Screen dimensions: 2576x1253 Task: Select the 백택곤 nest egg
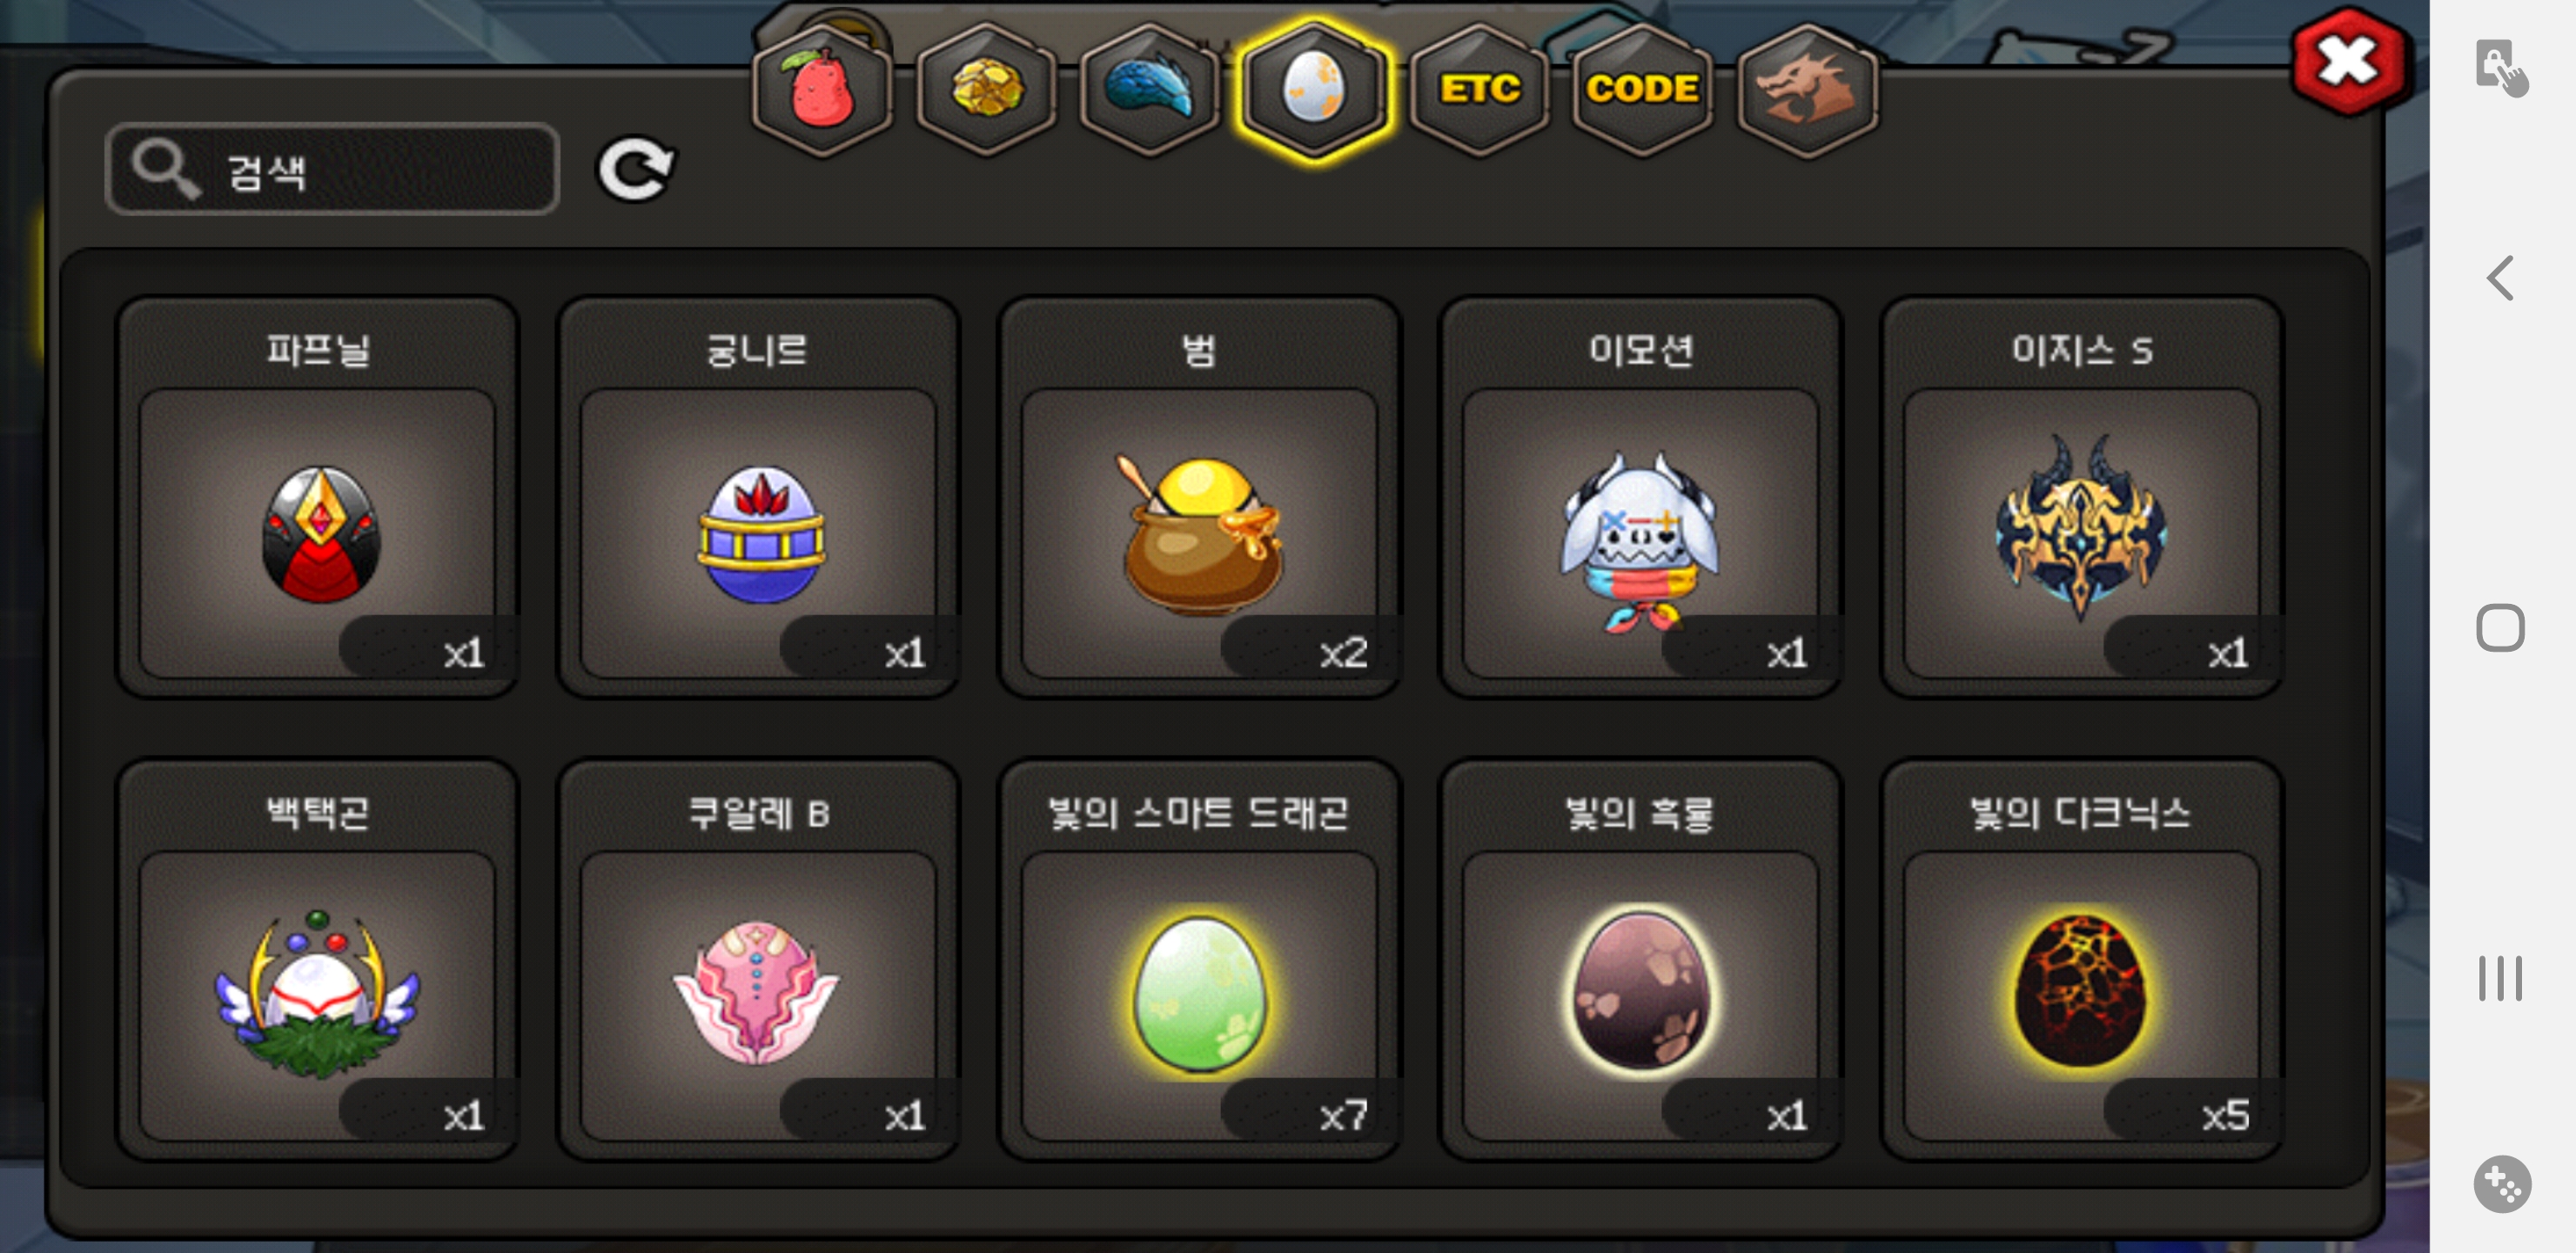318,960
